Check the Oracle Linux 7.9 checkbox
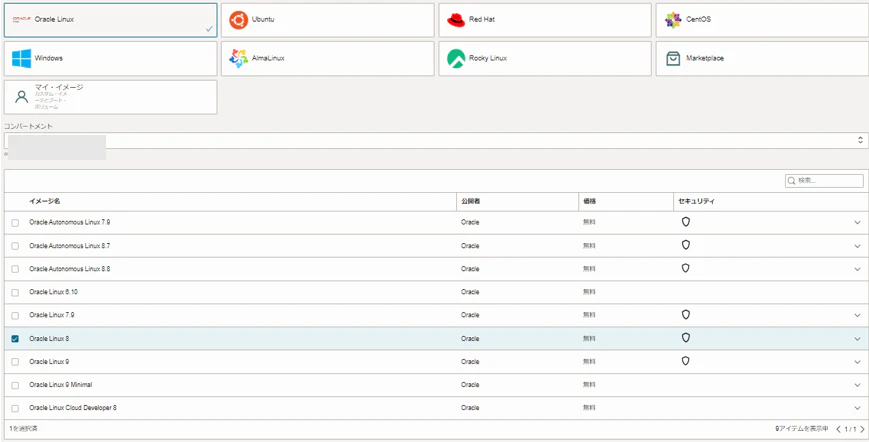Image resolution: width=869 pixels, height=442 pixels. click(15, 316)
